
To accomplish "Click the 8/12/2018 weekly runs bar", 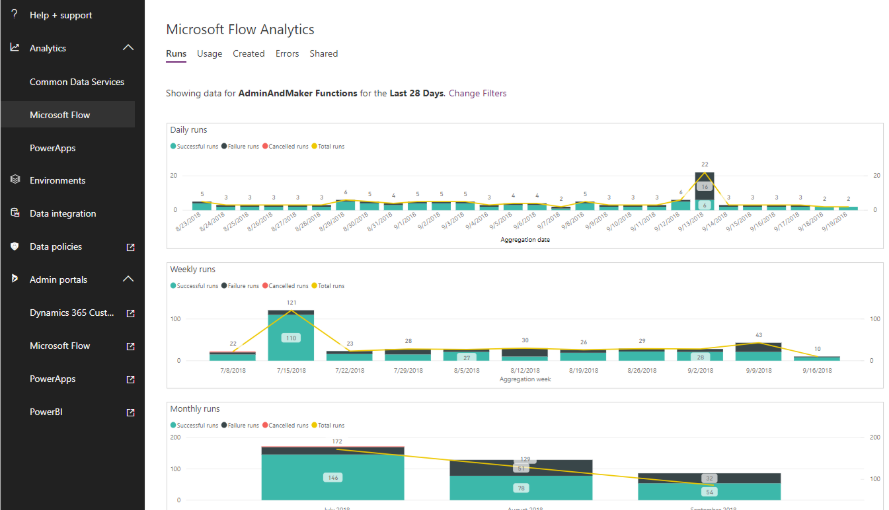I will pos(525,355).
